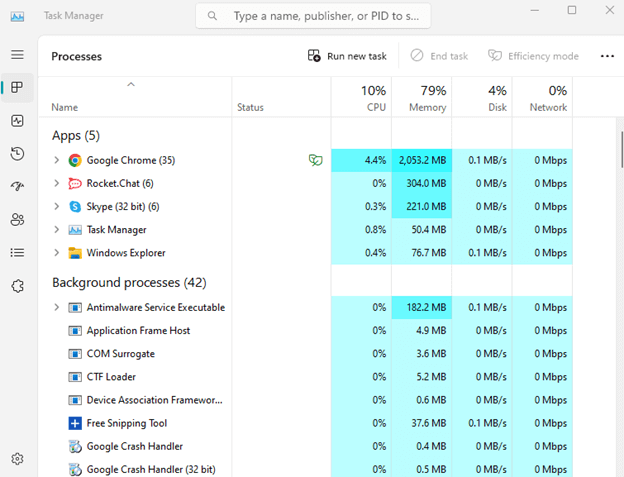Expand the Google Chrome process group
The image size is (624, 477).
point(57,160)
